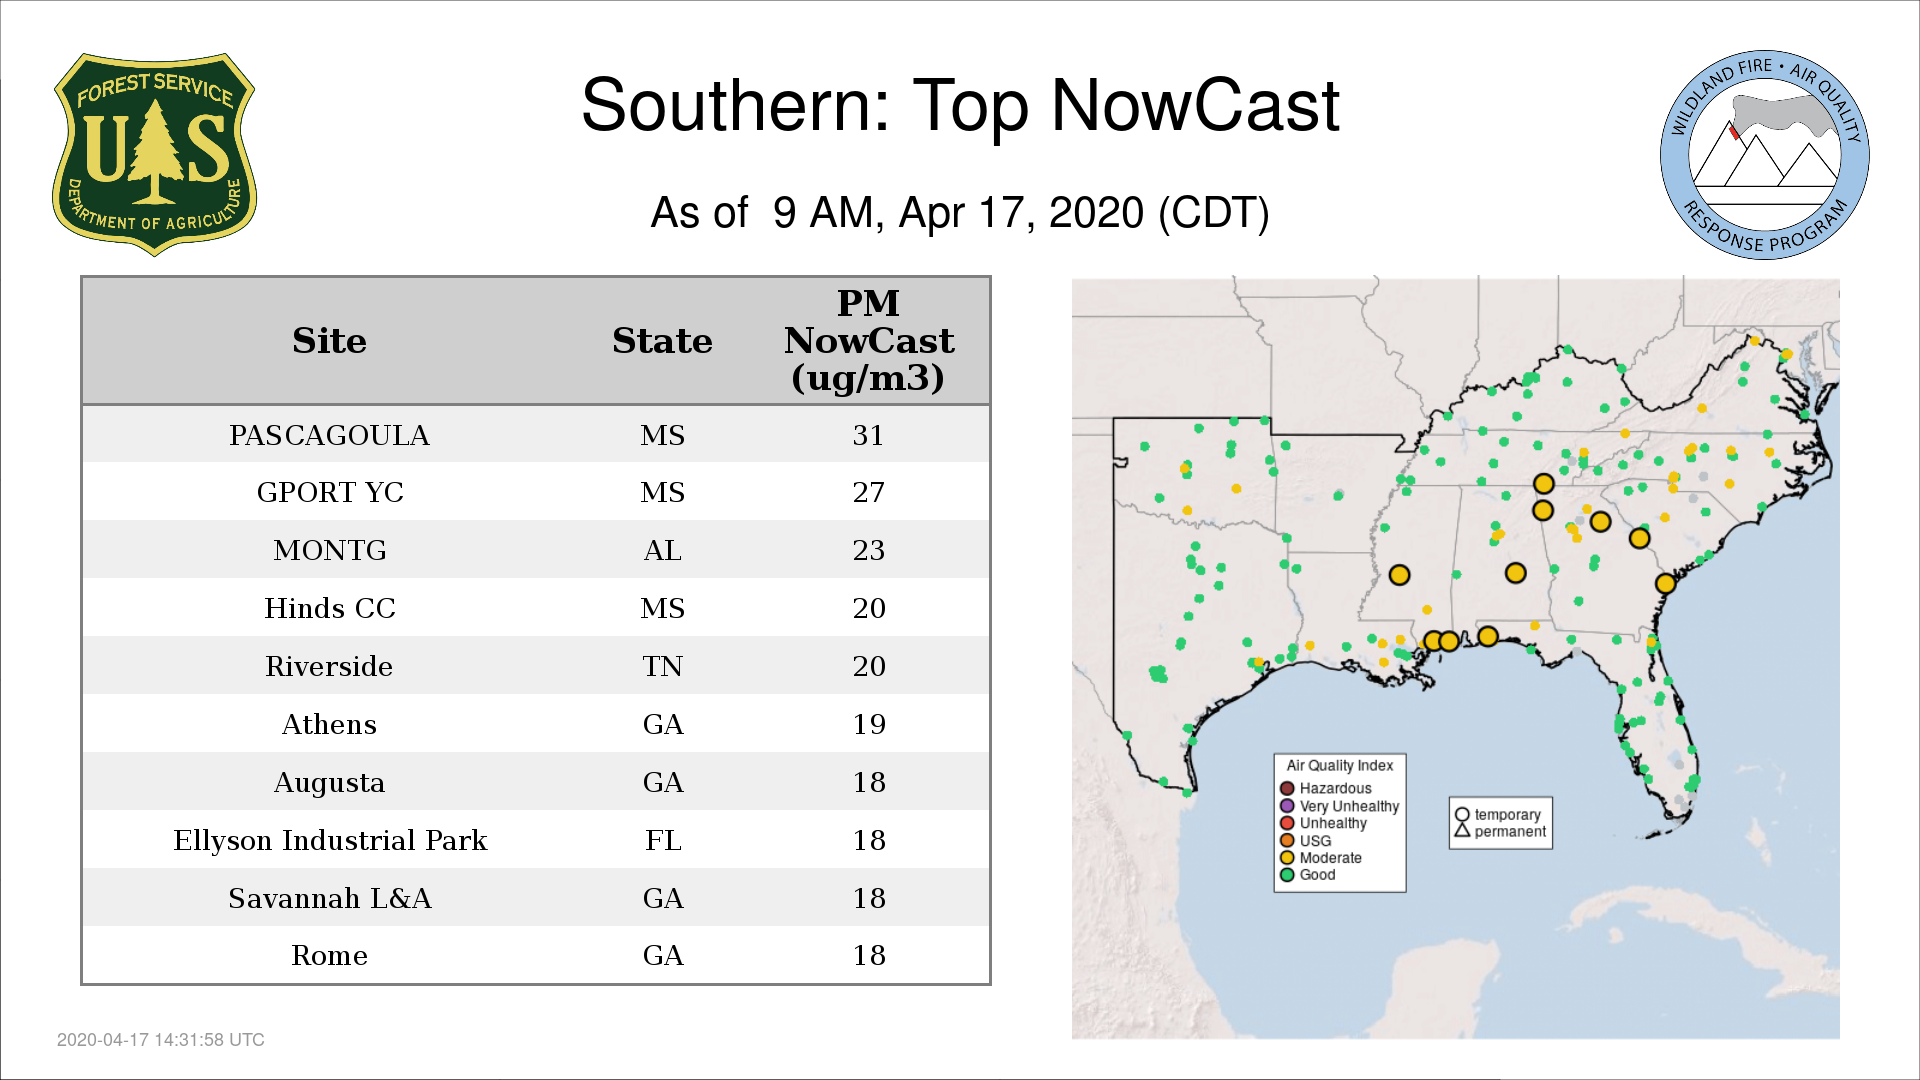Screen dimensions: 1920x1080
Task: Click the temporary circle symbol in legend
Action: pos(1462,815)
